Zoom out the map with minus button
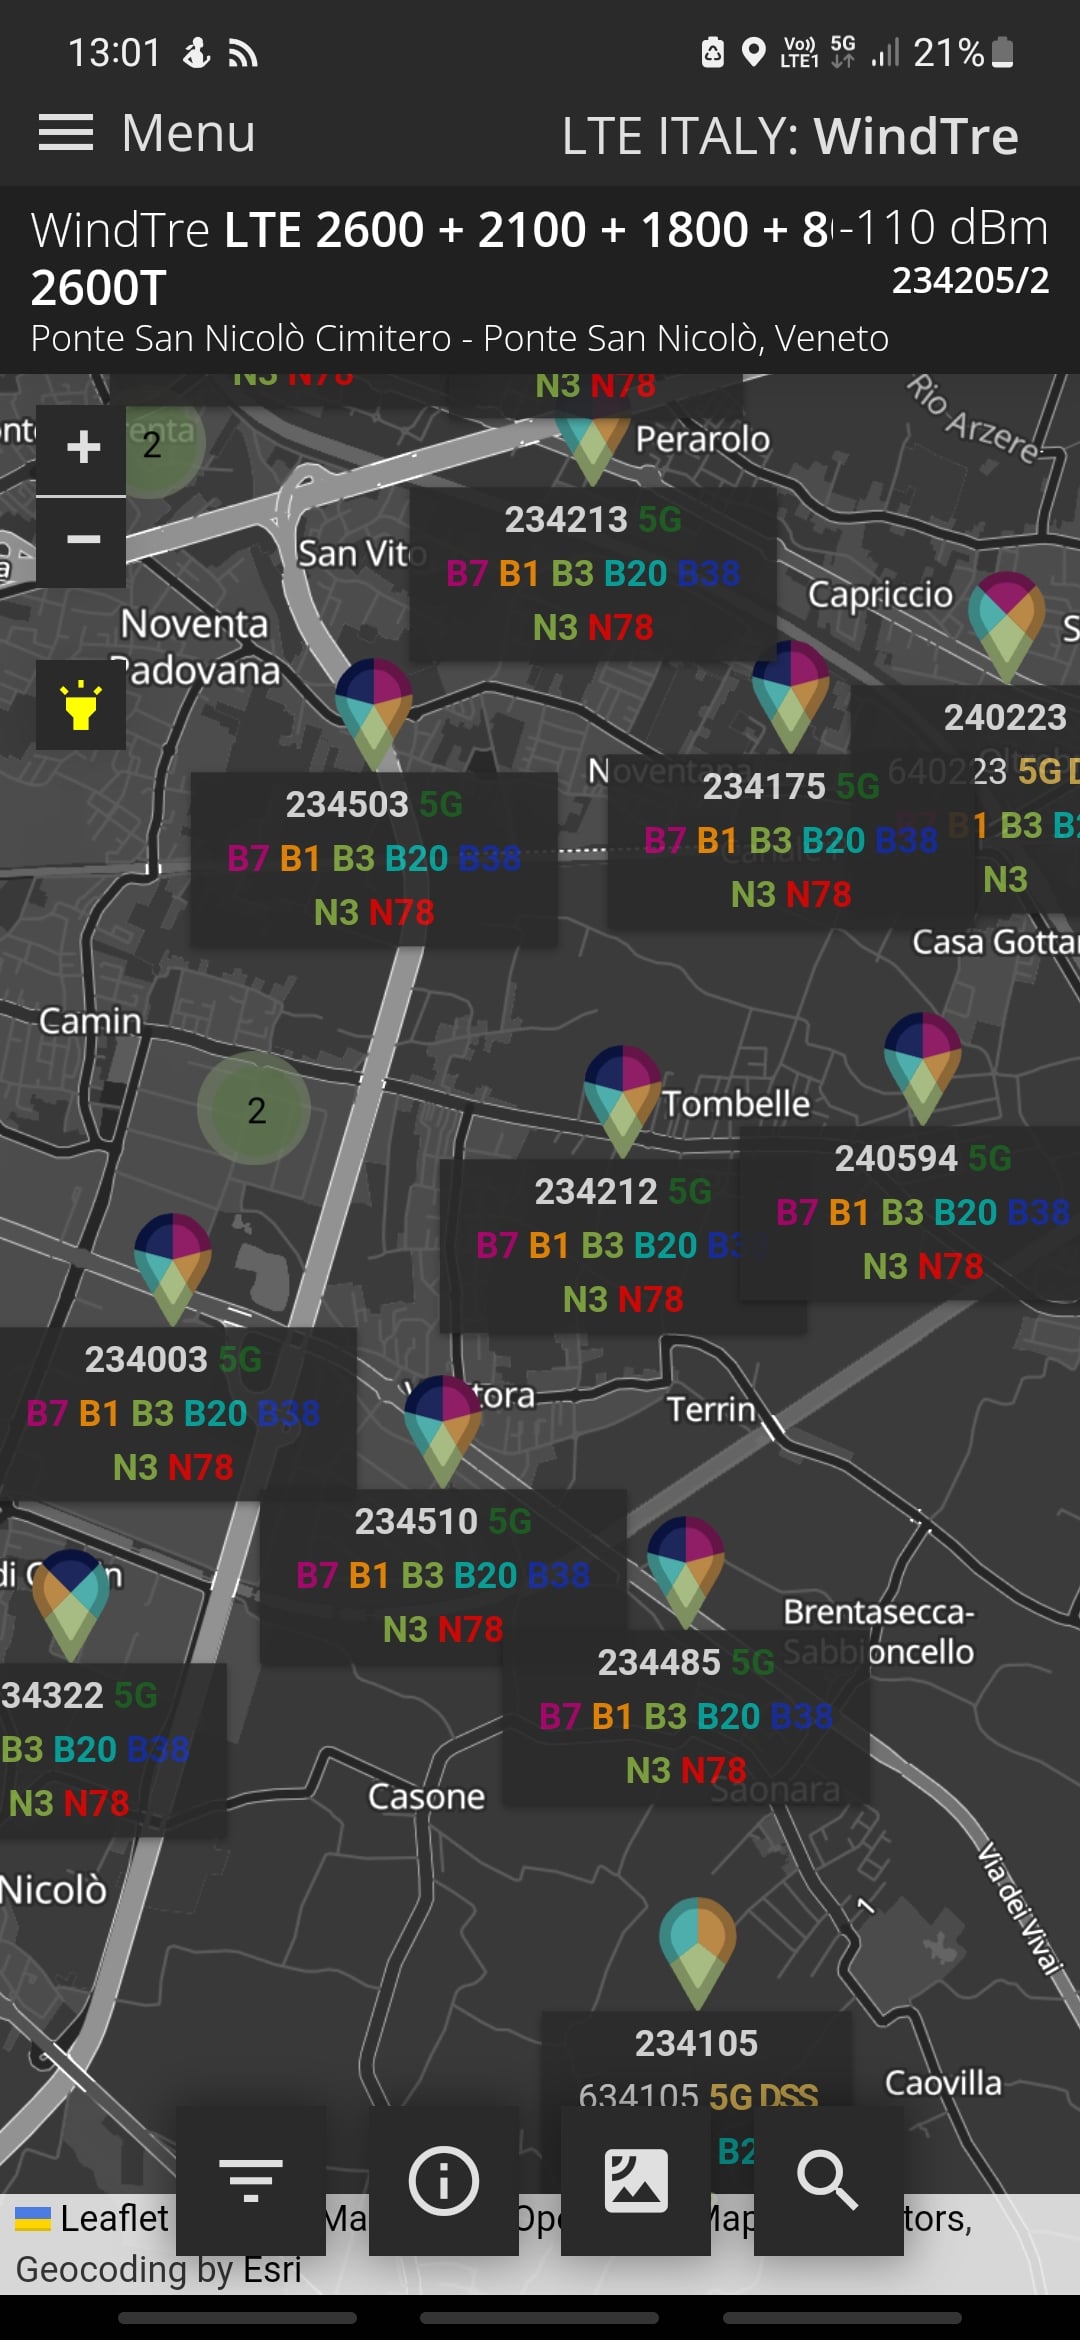This screenshot has height=2340, width=1080. coord(82,542)
